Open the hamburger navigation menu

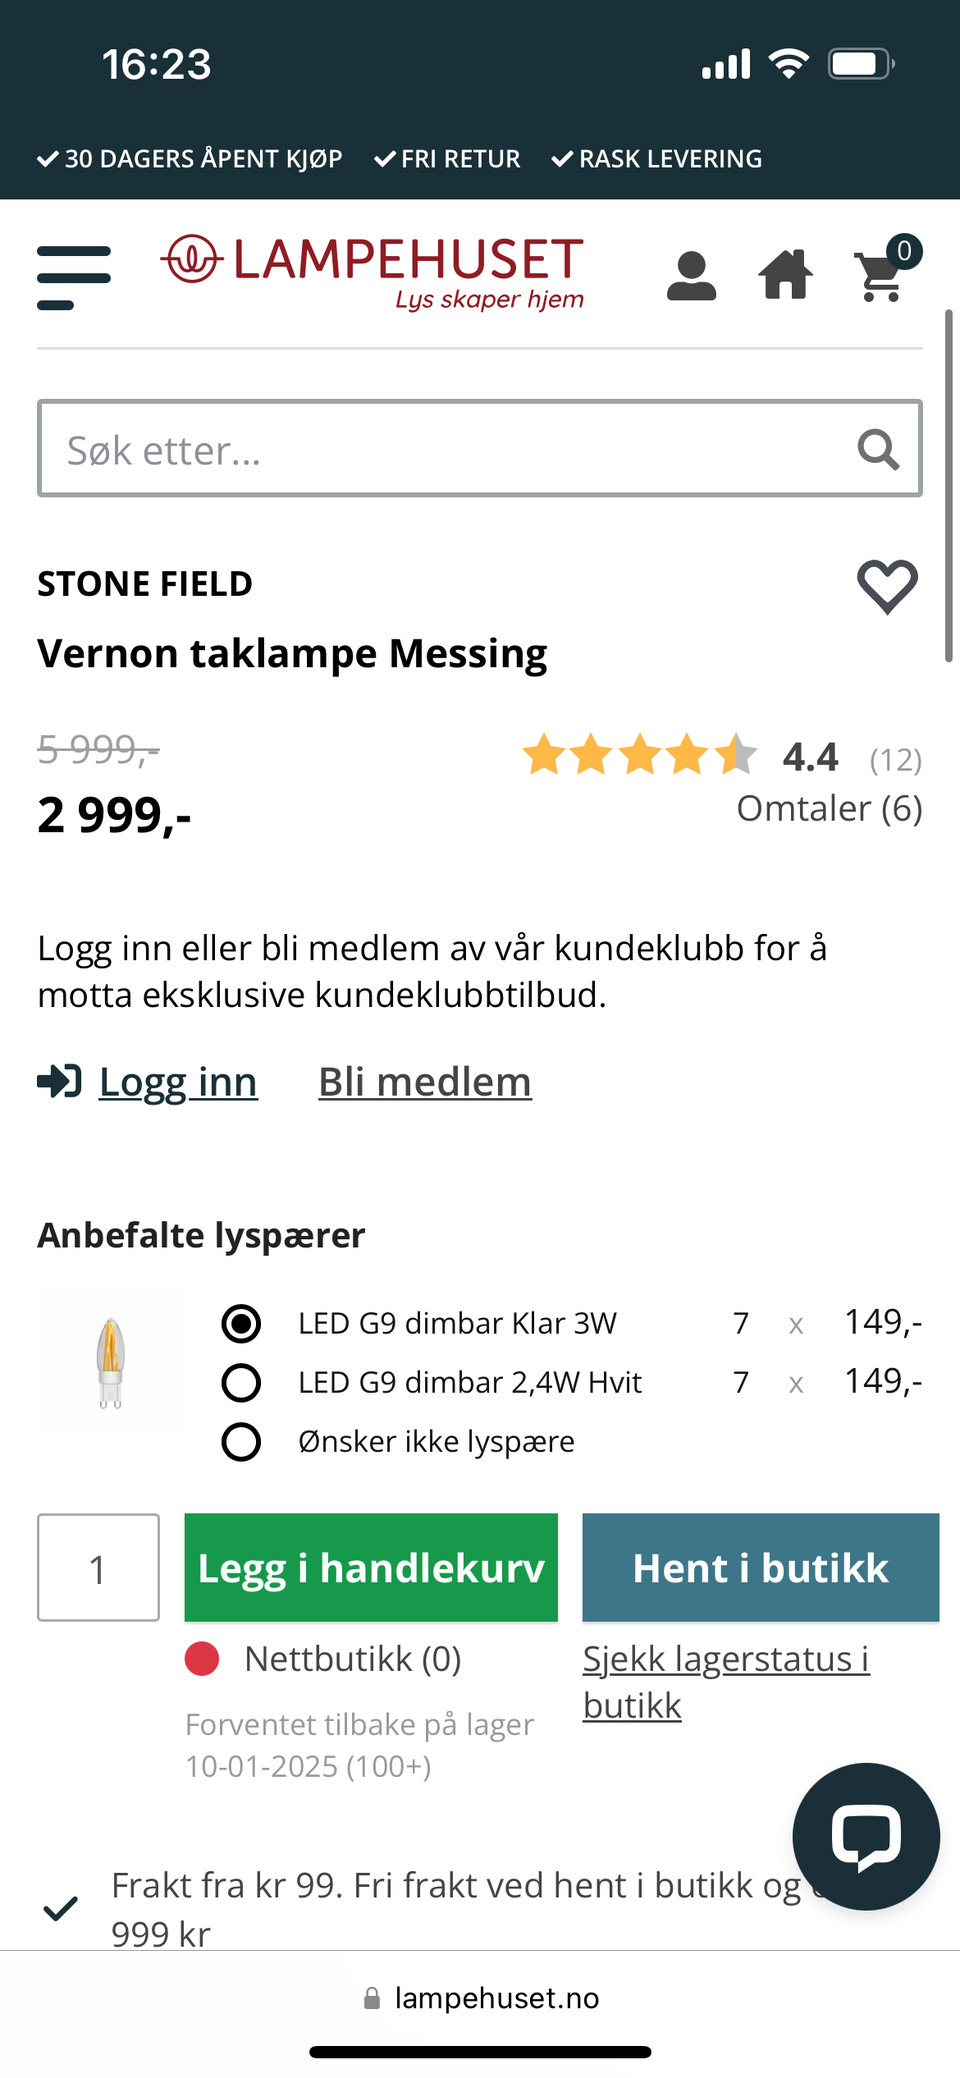[x=74, y=277]
